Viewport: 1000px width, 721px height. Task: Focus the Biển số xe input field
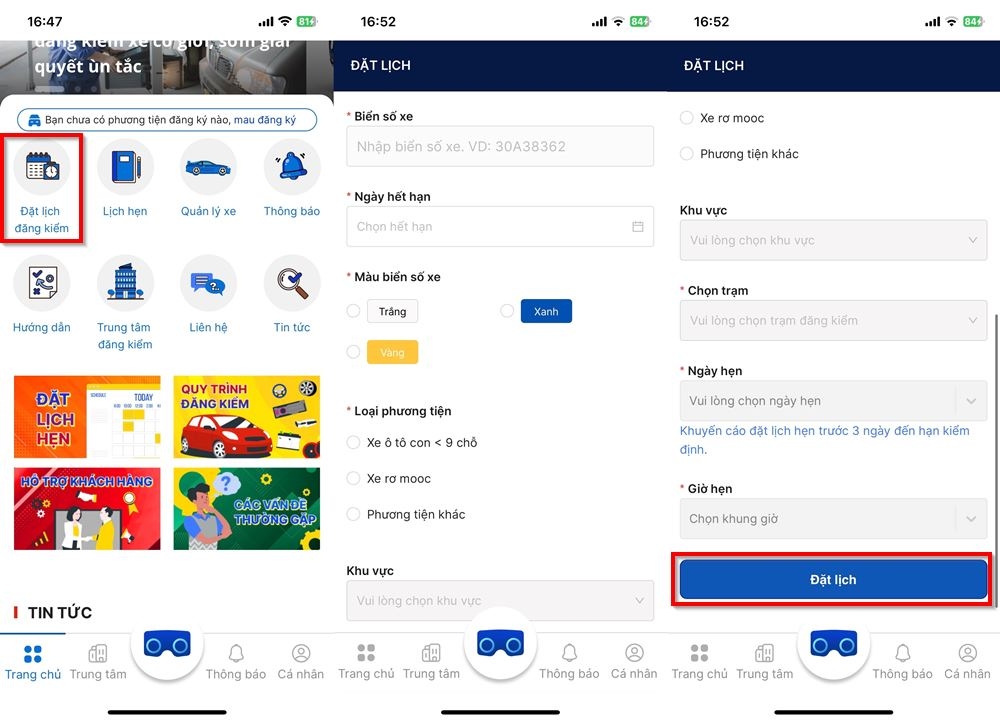click(x=500, y=146)
